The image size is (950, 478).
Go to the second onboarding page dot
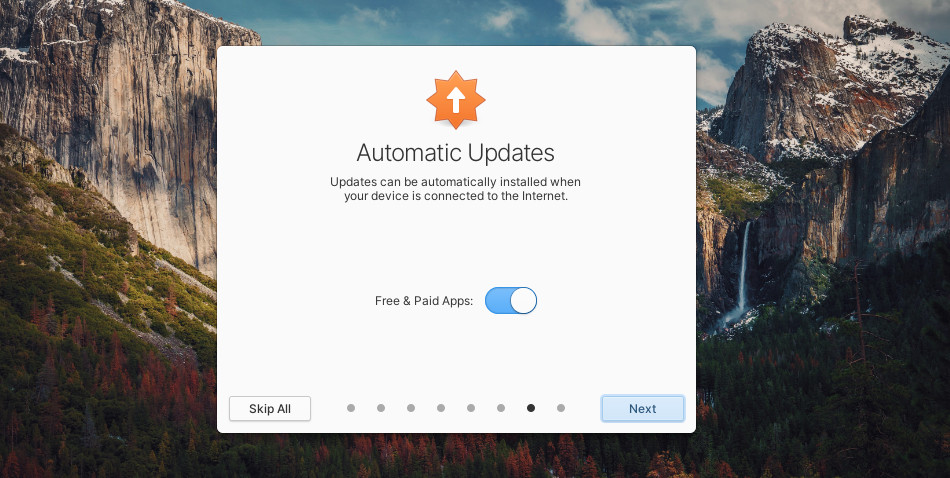pos(381,408)
